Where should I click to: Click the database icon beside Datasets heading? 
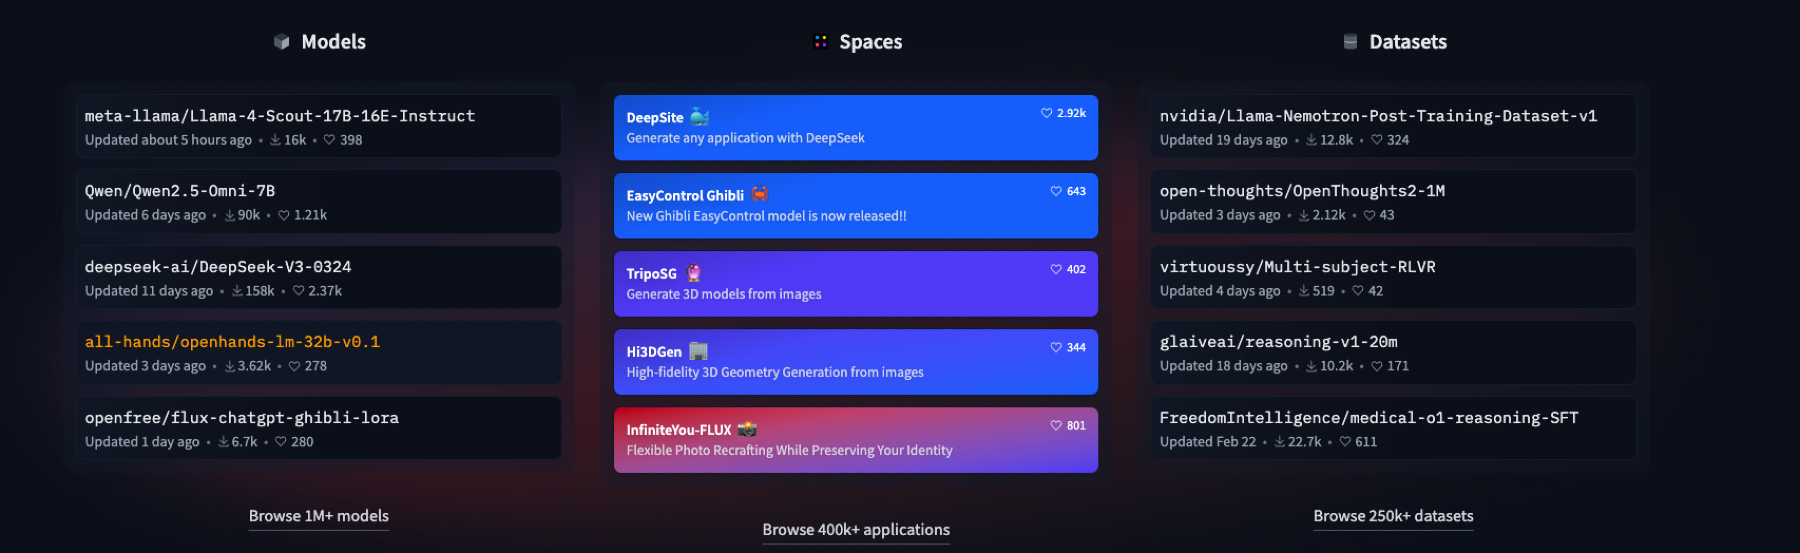click(x=1350, y=42)
